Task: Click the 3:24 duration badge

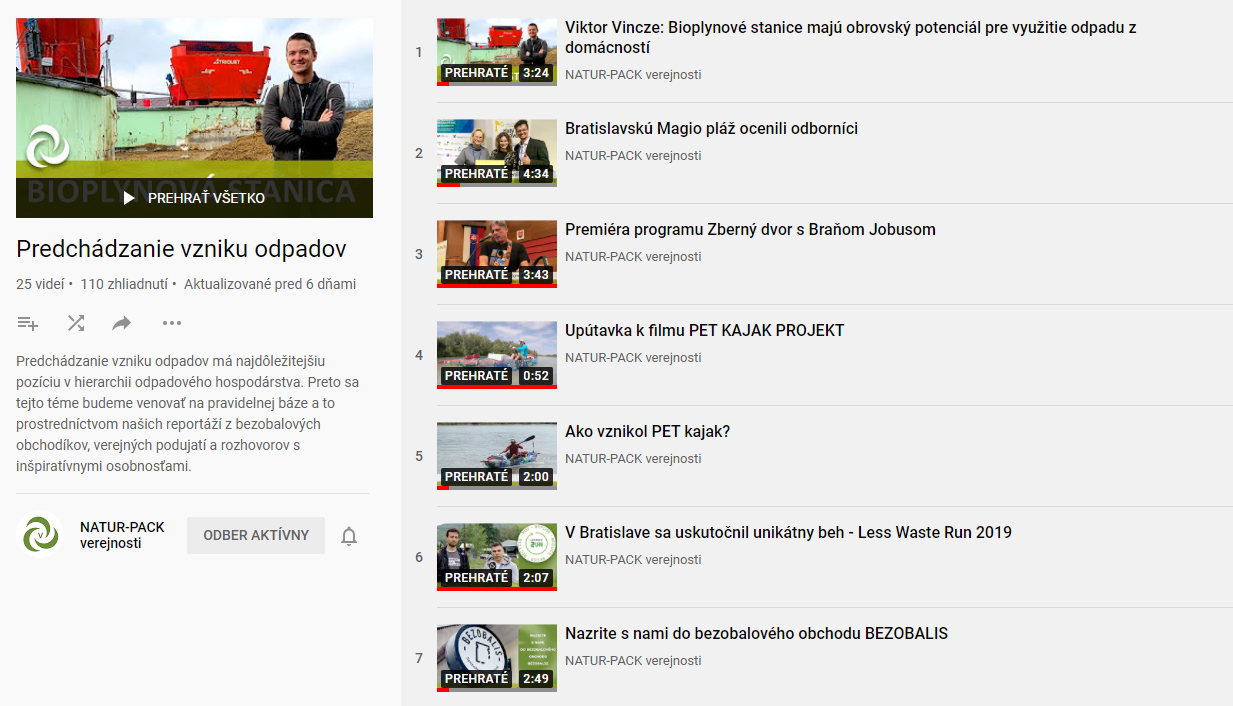Action: pyautogui.click(x=536, y=73)
